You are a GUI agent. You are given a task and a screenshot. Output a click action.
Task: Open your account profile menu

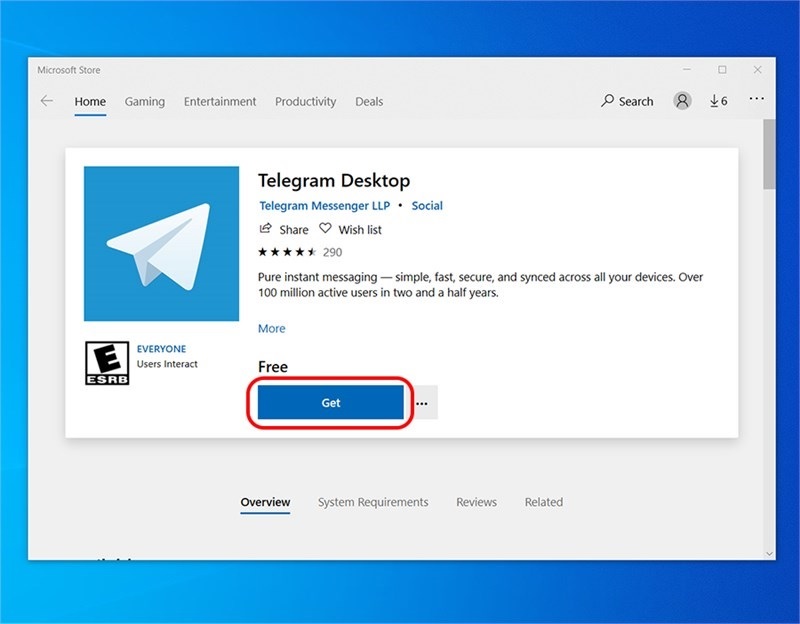pyautogui.click(x=681, y=100)
